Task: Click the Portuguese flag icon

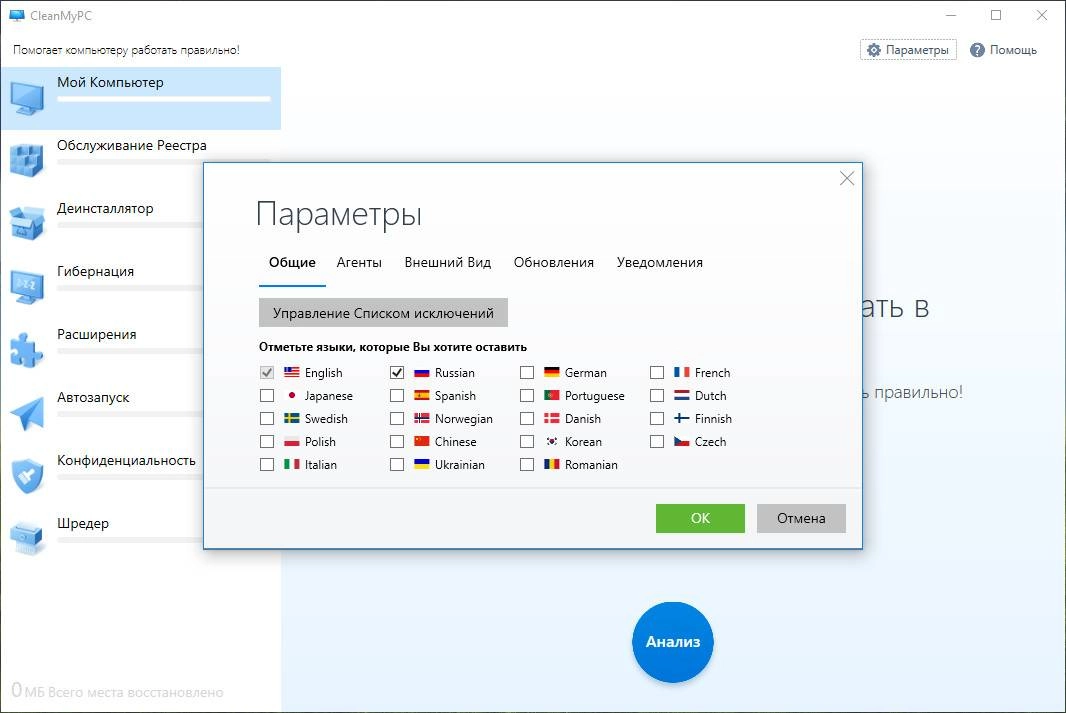Action: [x=551, y=396]
